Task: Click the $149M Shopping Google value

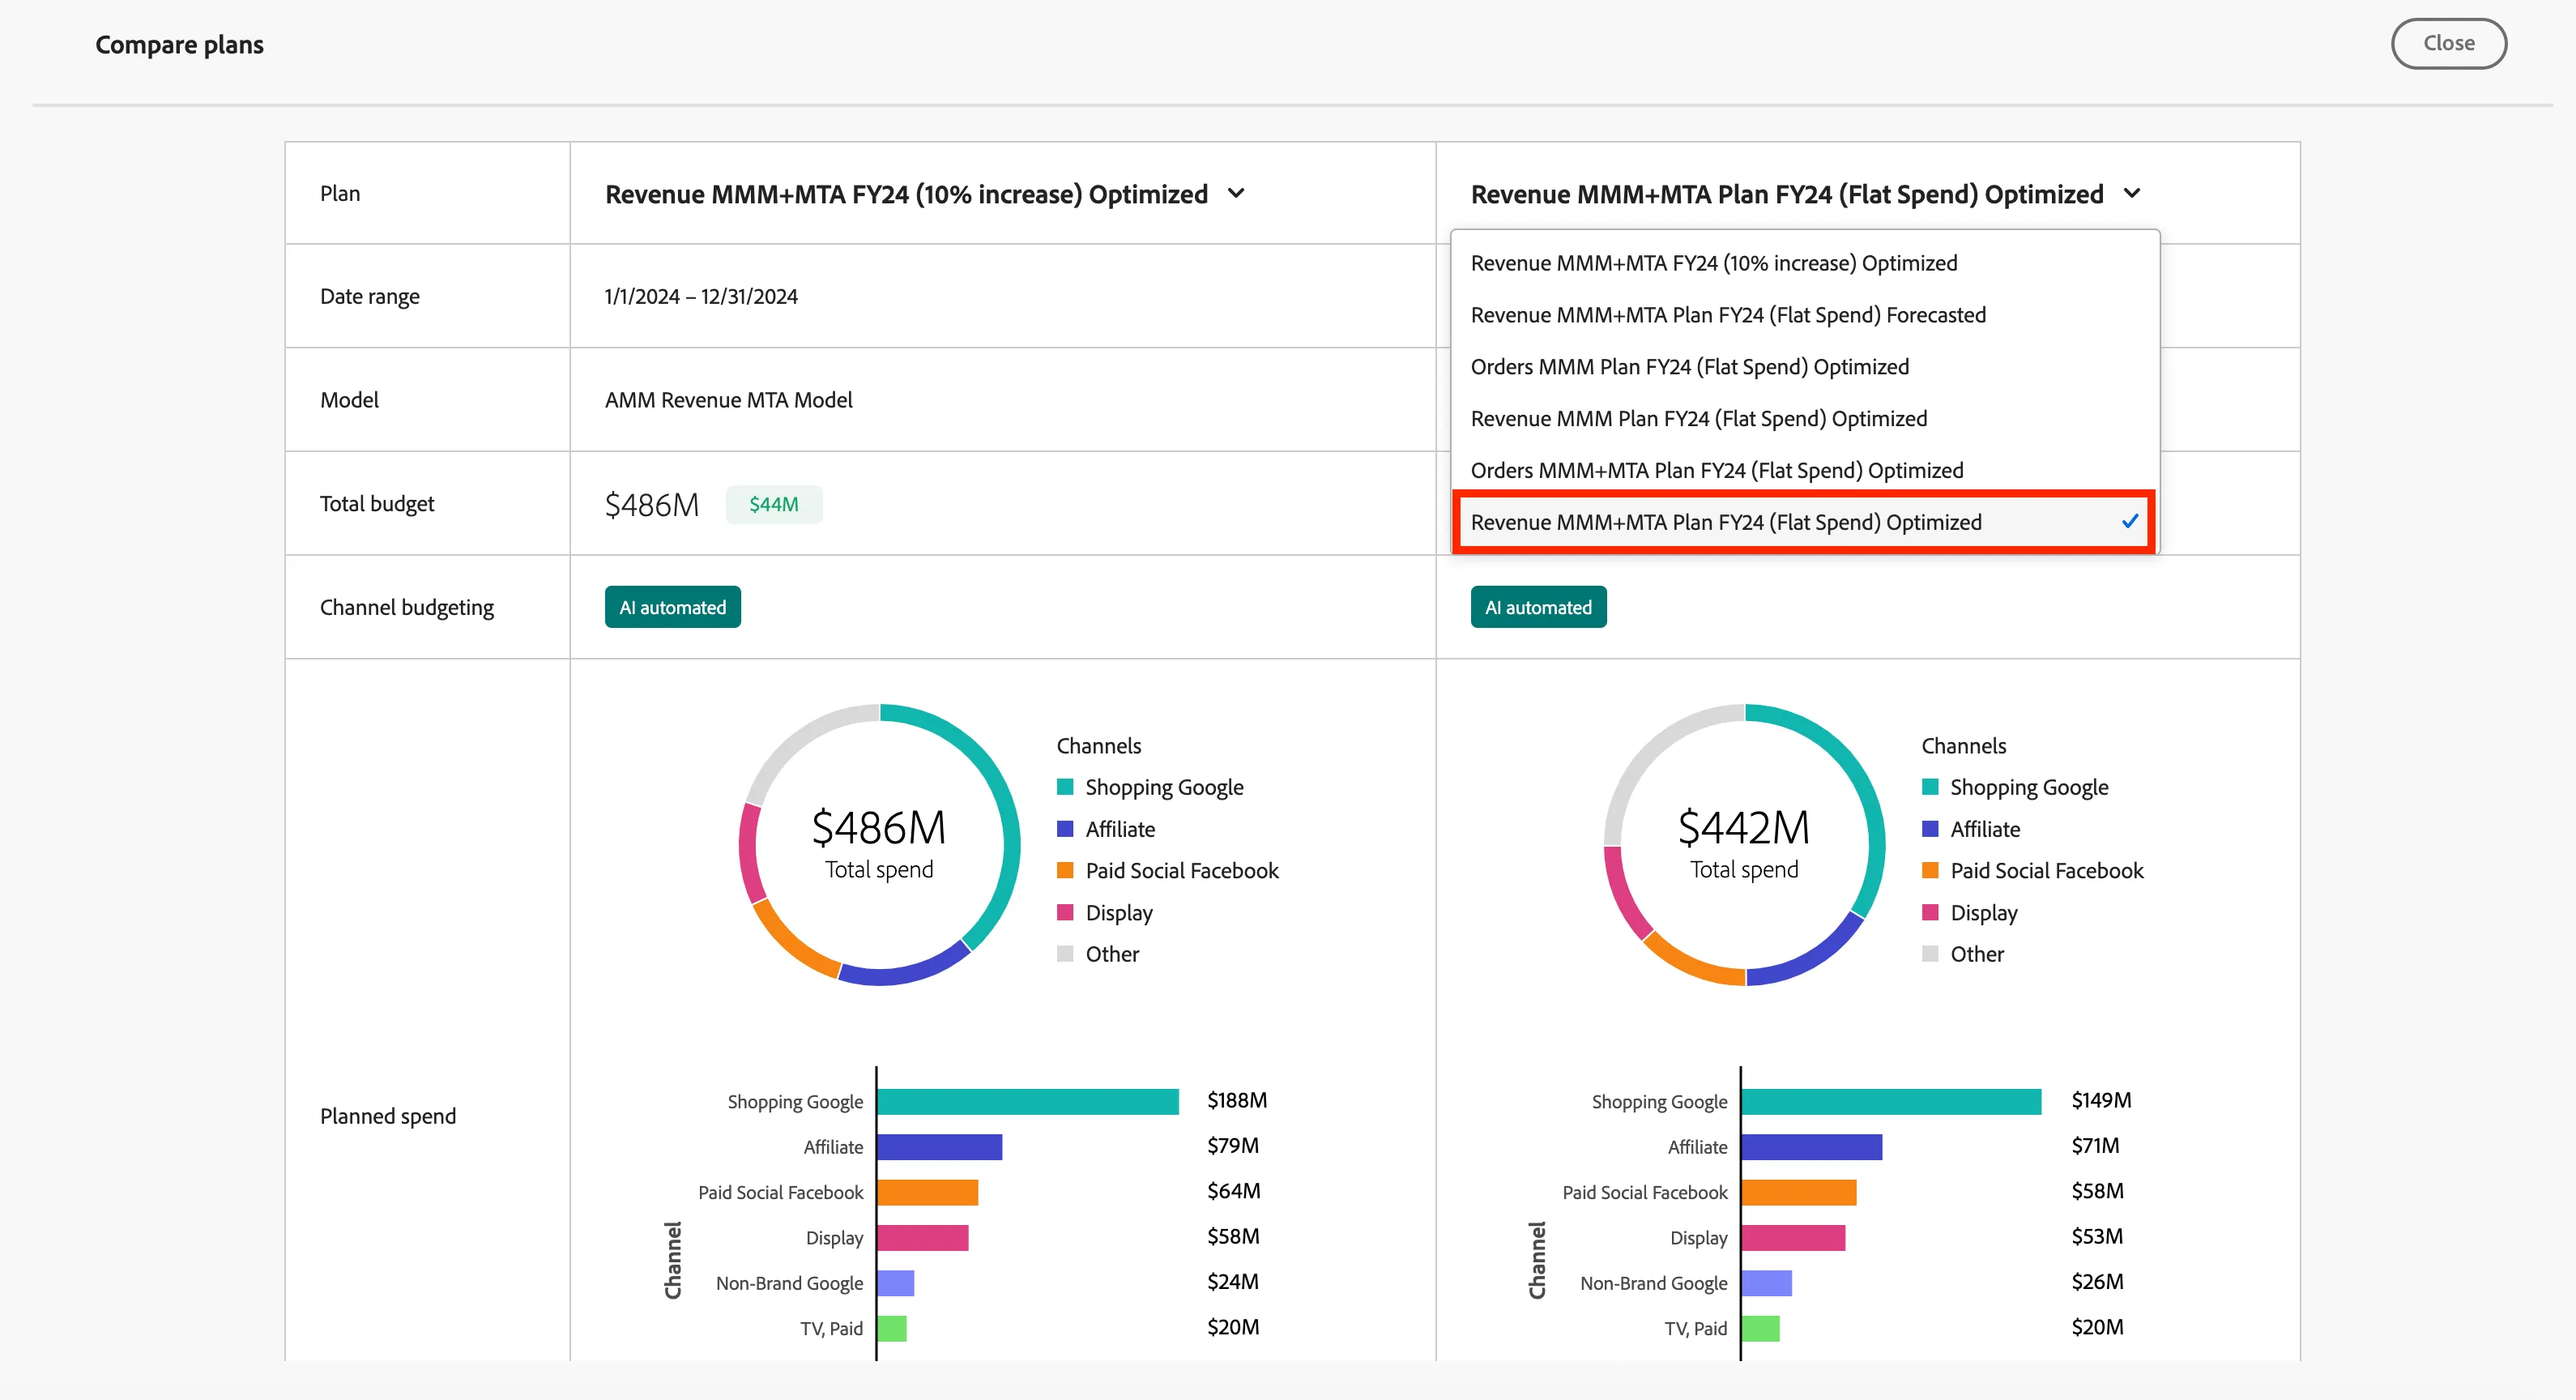Action: 2101,1100
